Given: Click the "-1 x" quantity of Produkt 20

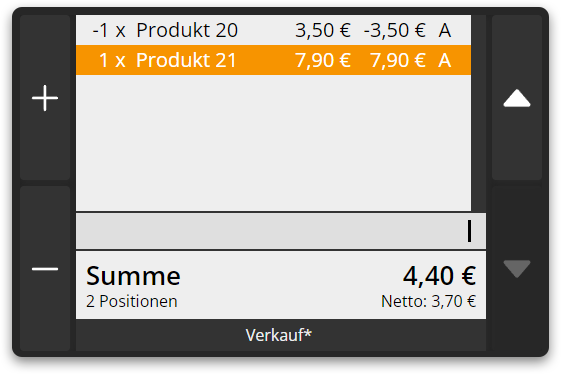Looking at the screenshot, I should (109, 30).
